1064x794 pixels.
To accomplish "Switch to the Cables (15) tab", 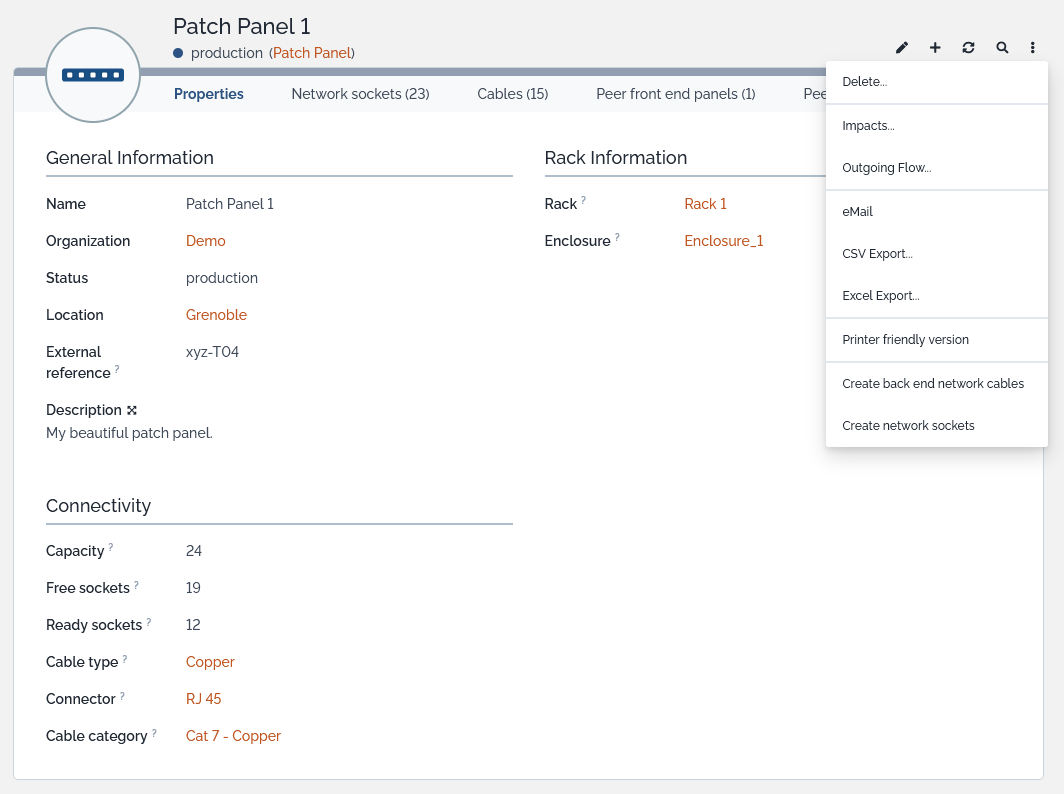I will [512, 94].
